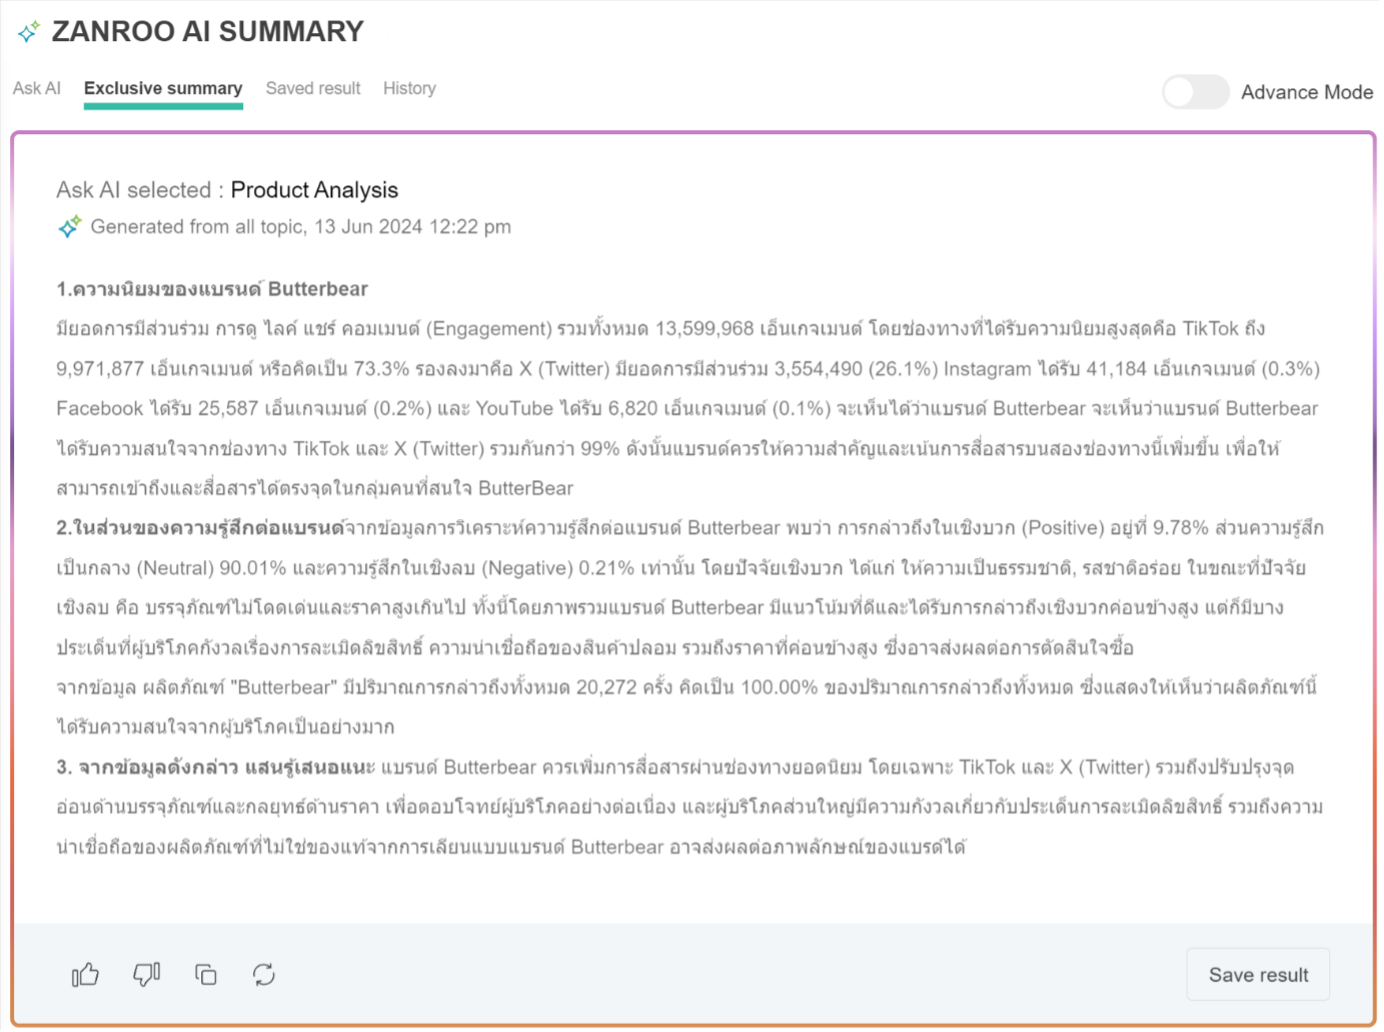
Task: Click the Advance Mode label
Action: [x=1307, y=92]
